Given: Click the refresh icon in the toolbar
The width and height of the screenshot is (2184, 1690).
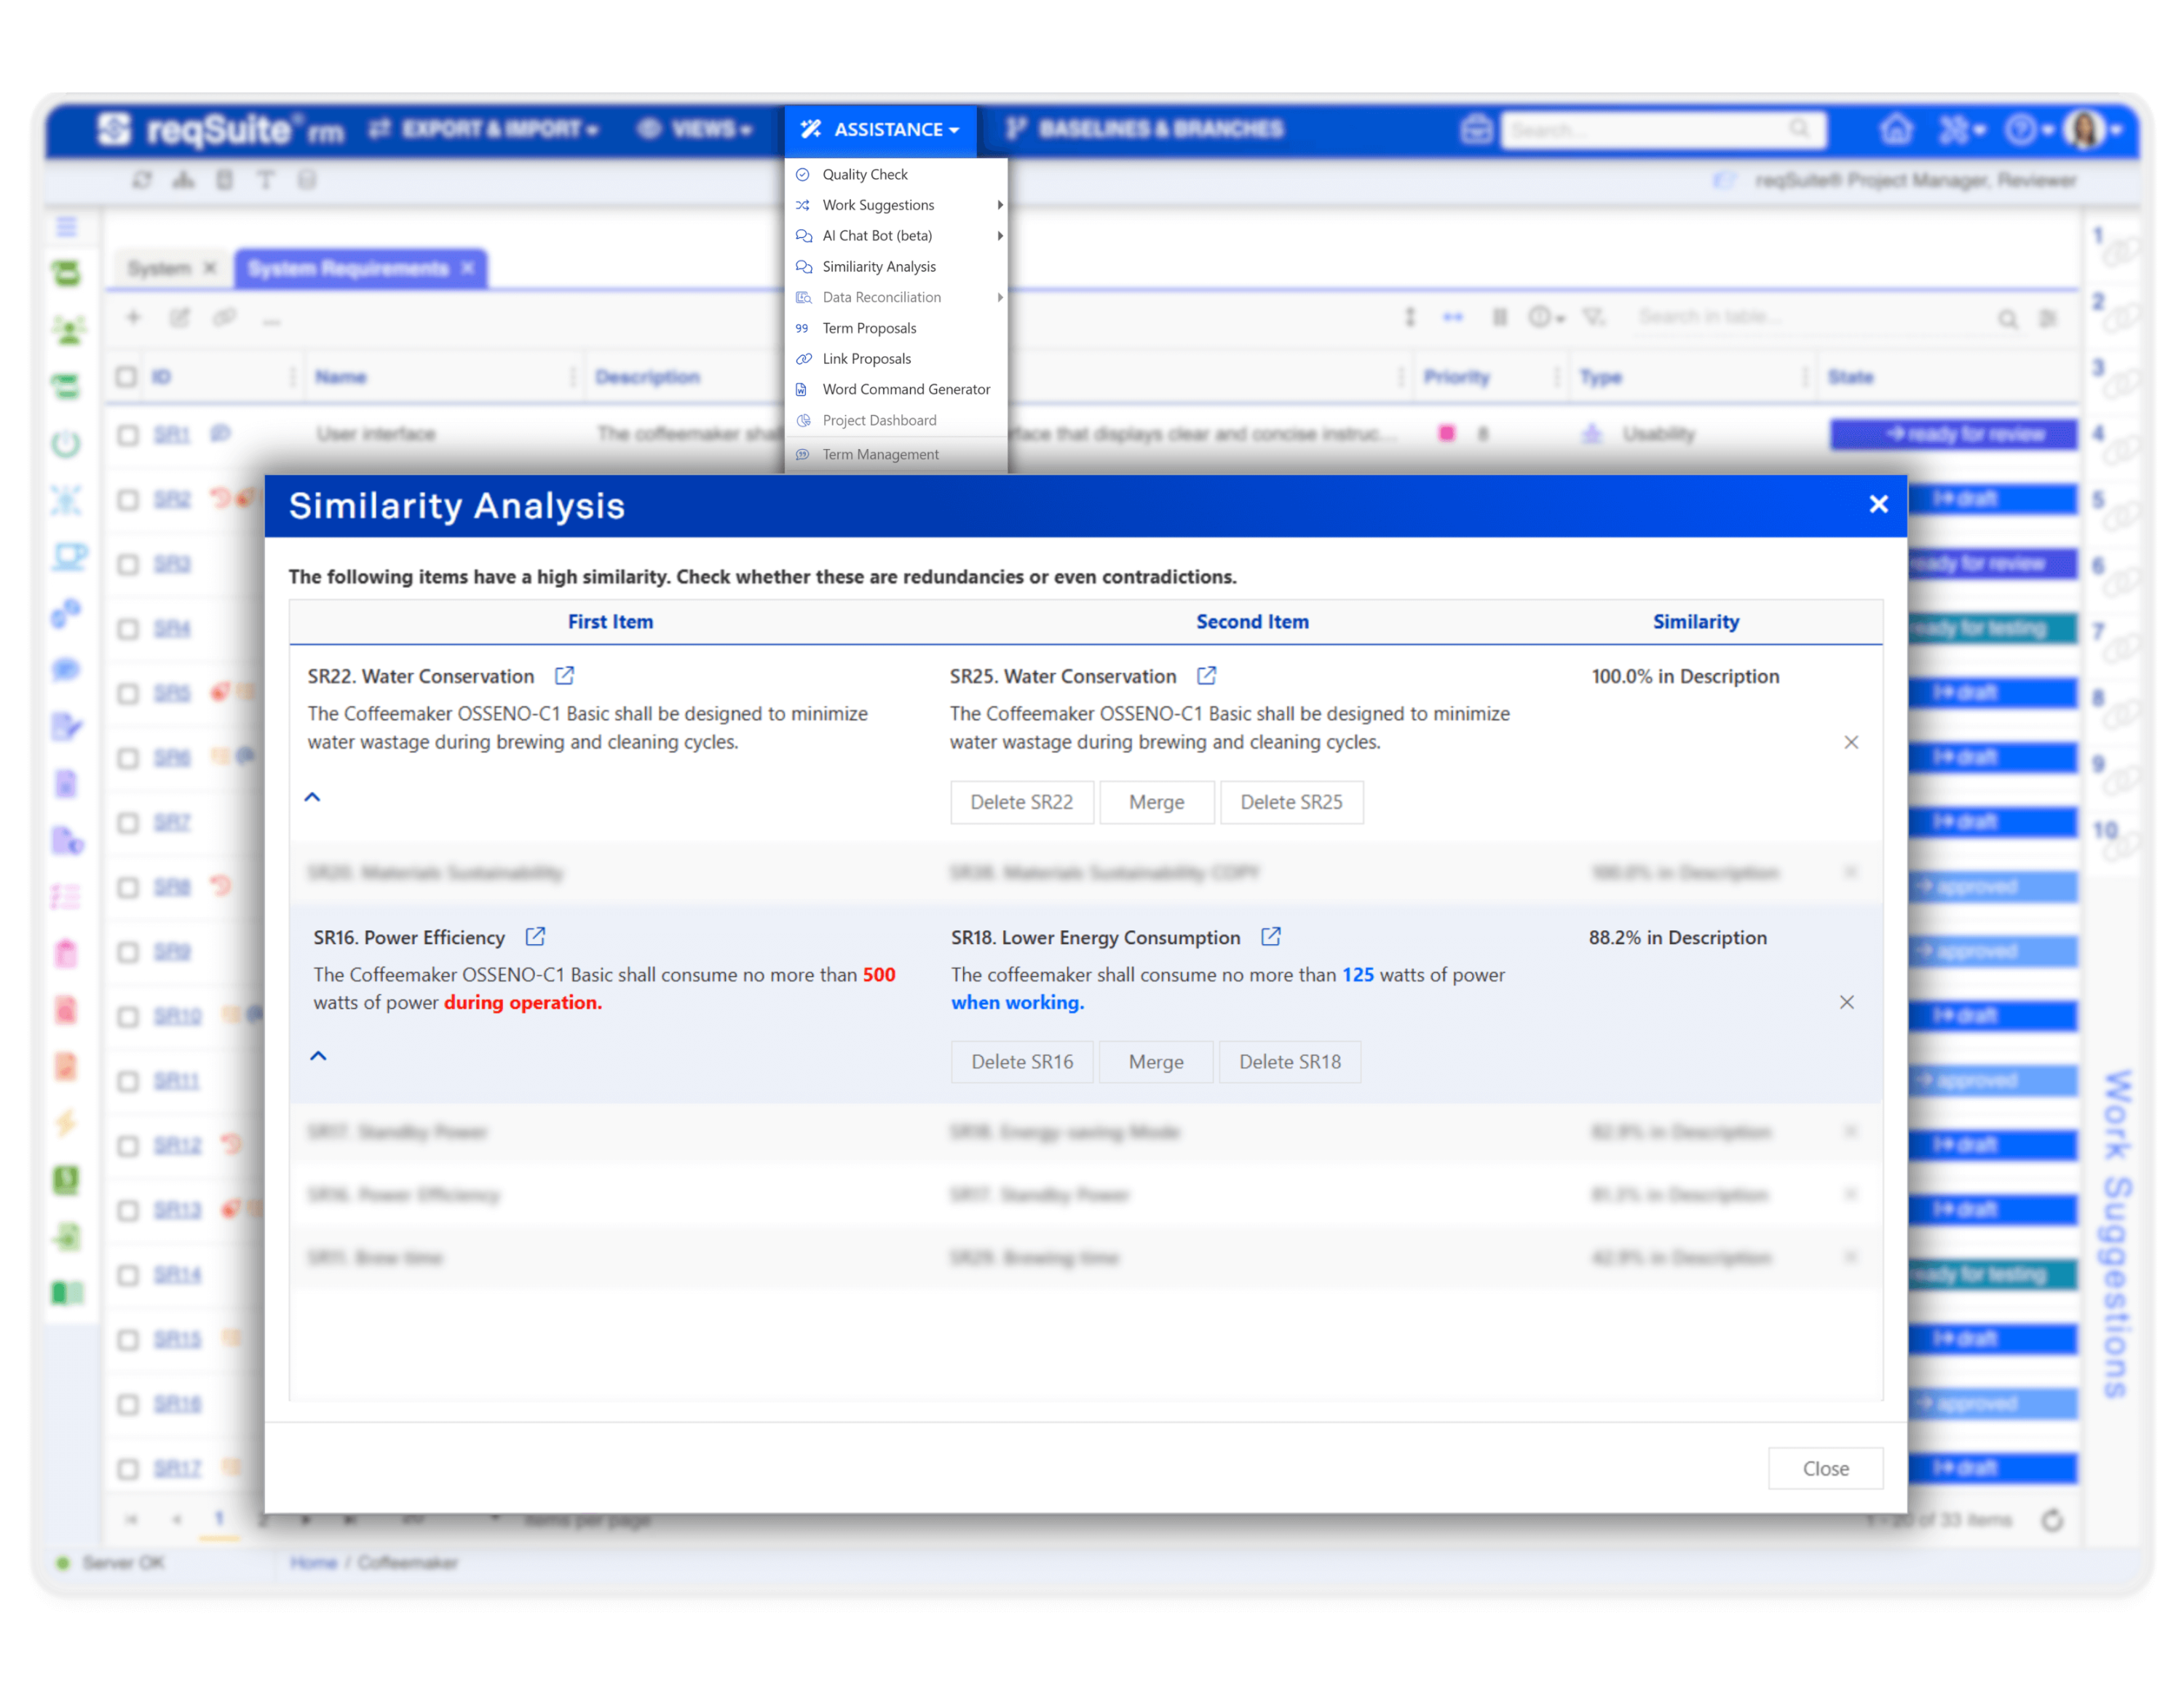Looking at the screenshot, I should pos(143,180).
